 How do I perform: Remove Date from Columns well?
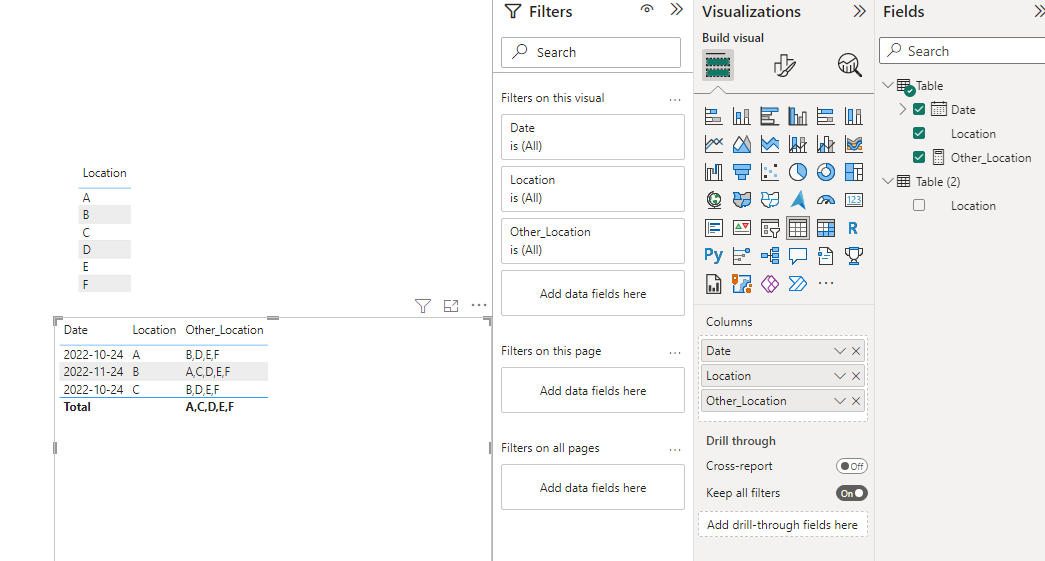coord(856,351)
